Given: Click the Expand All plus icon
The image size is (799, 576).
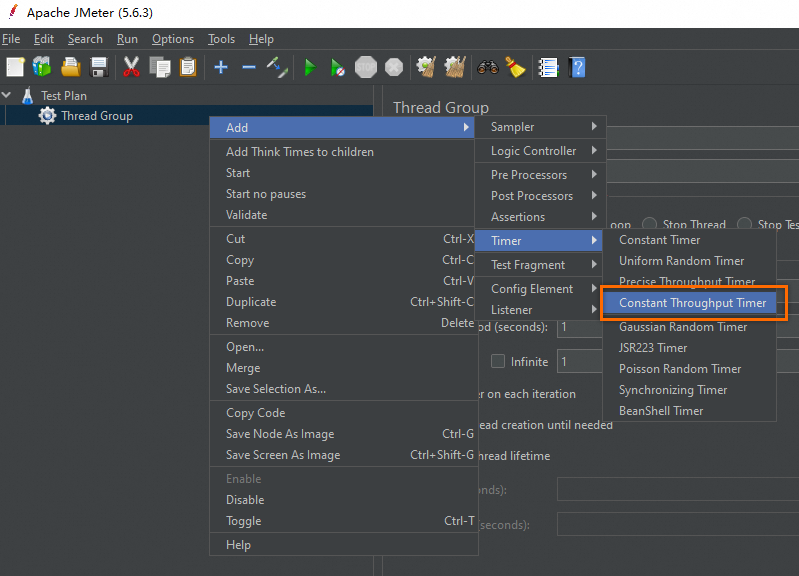Looking at the screenshot, I should (x=221, y=67).
